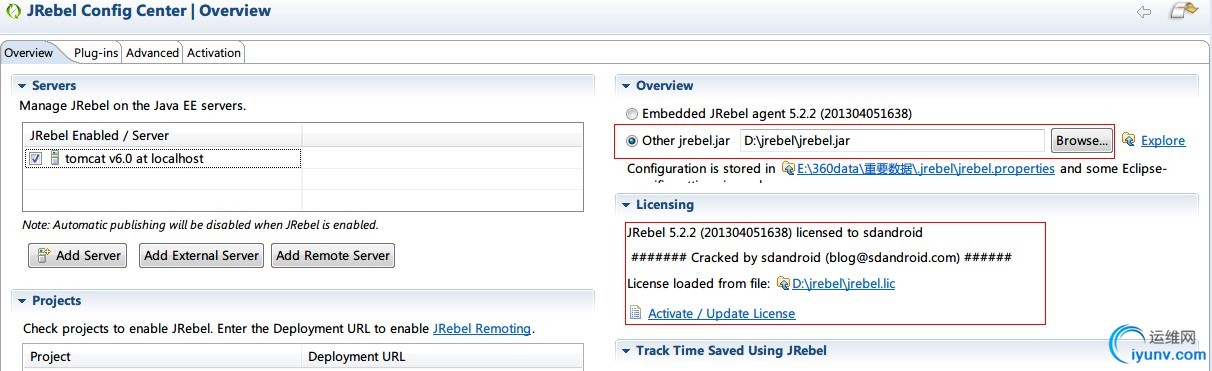The height and width of the screenshot is (371, 1212).
Task: Collapse the Projects section
Action: coord(22,300)
